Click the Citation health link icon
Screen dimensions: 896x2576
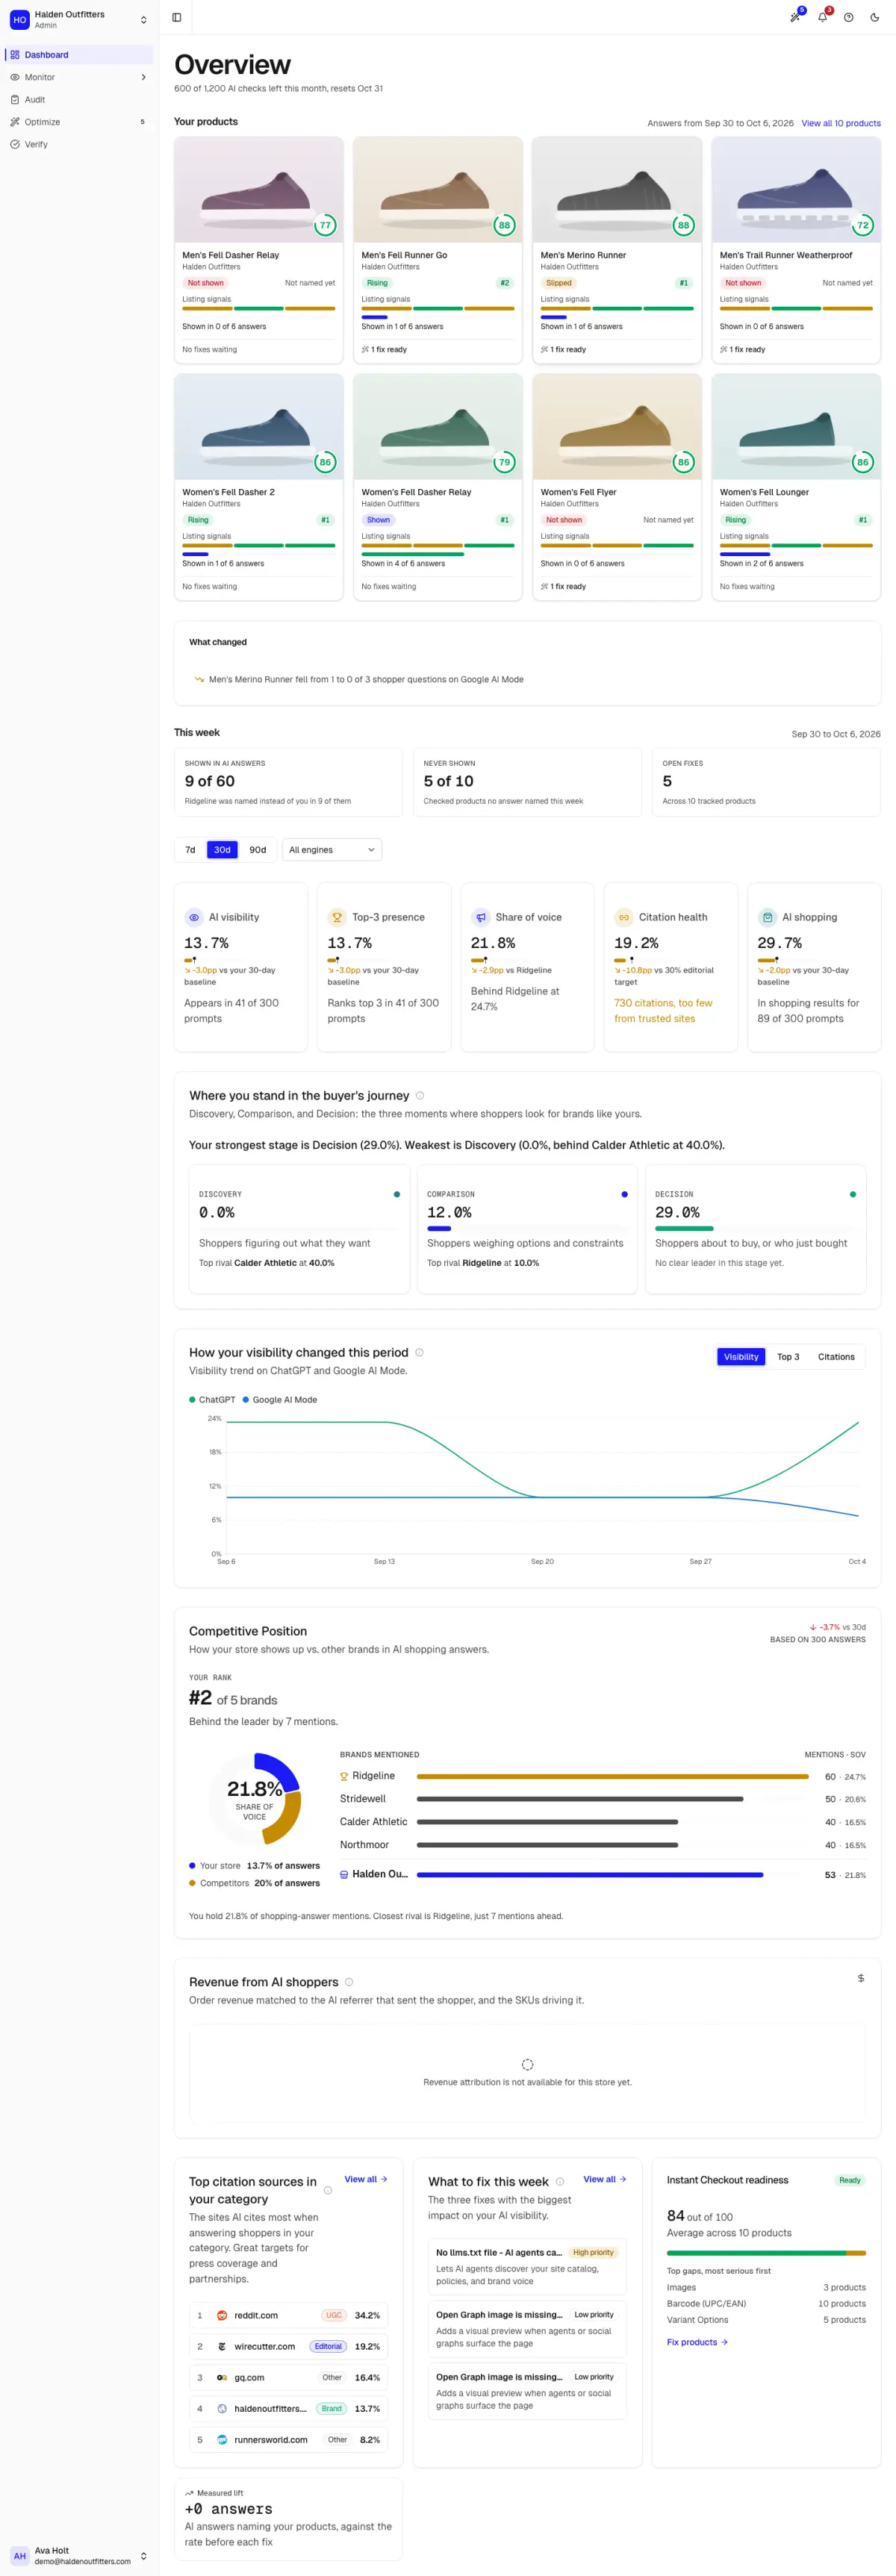624,917
